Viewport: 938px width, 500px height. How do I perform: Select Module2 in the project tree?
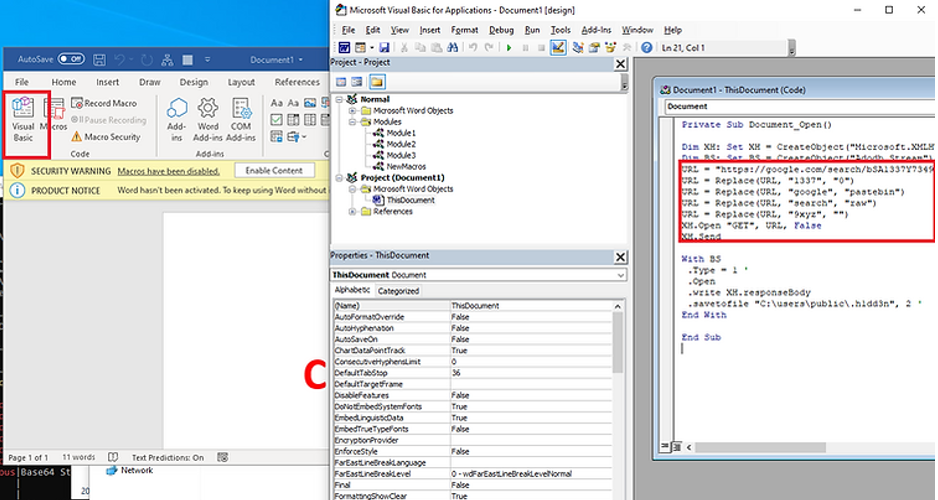[401, 144]
